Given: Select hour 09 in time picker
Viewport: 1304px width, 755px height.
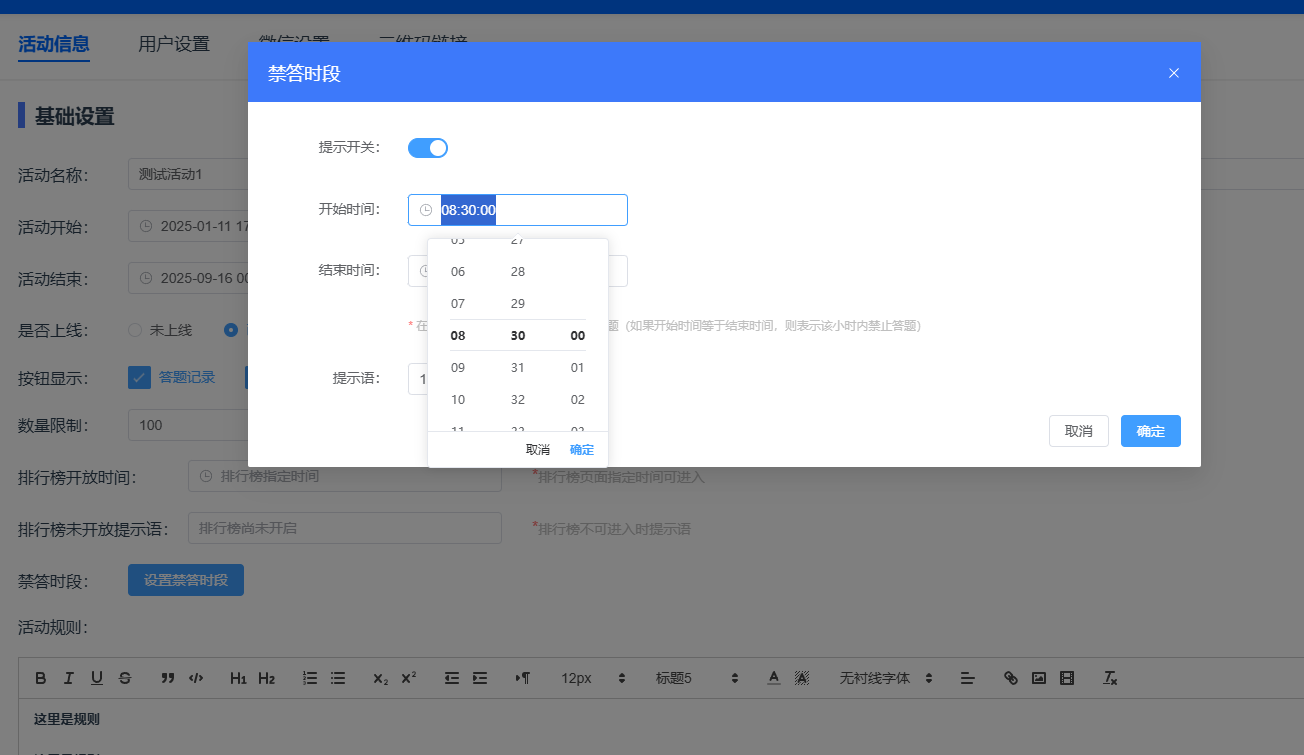Looking at the screenshot, I should click(x=458, y=368).
